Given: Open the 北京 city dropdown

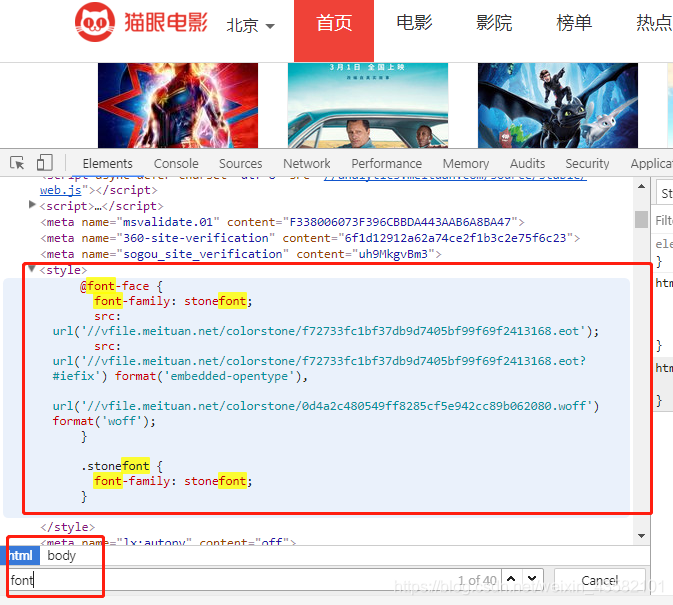Looking at the screenshot, I should point(250,25).
